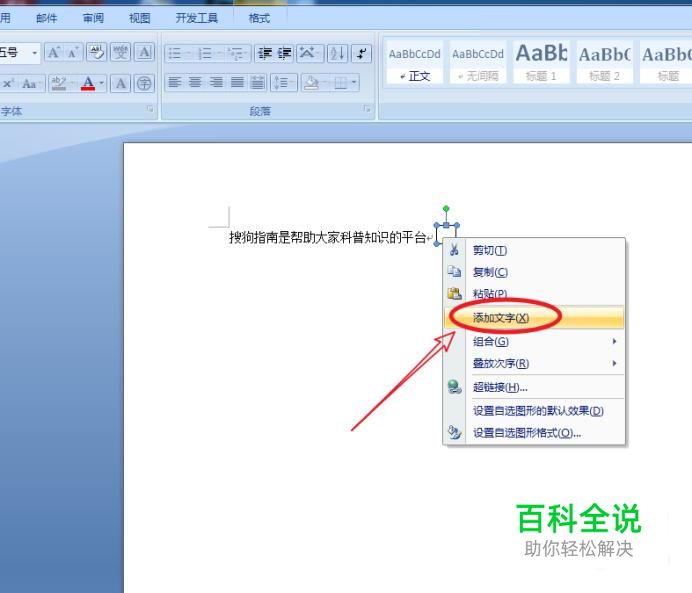The width and height of the screenshot is (692, 593).
Task: Click the Enclose Characters circle icon
Action: [144, 83]
